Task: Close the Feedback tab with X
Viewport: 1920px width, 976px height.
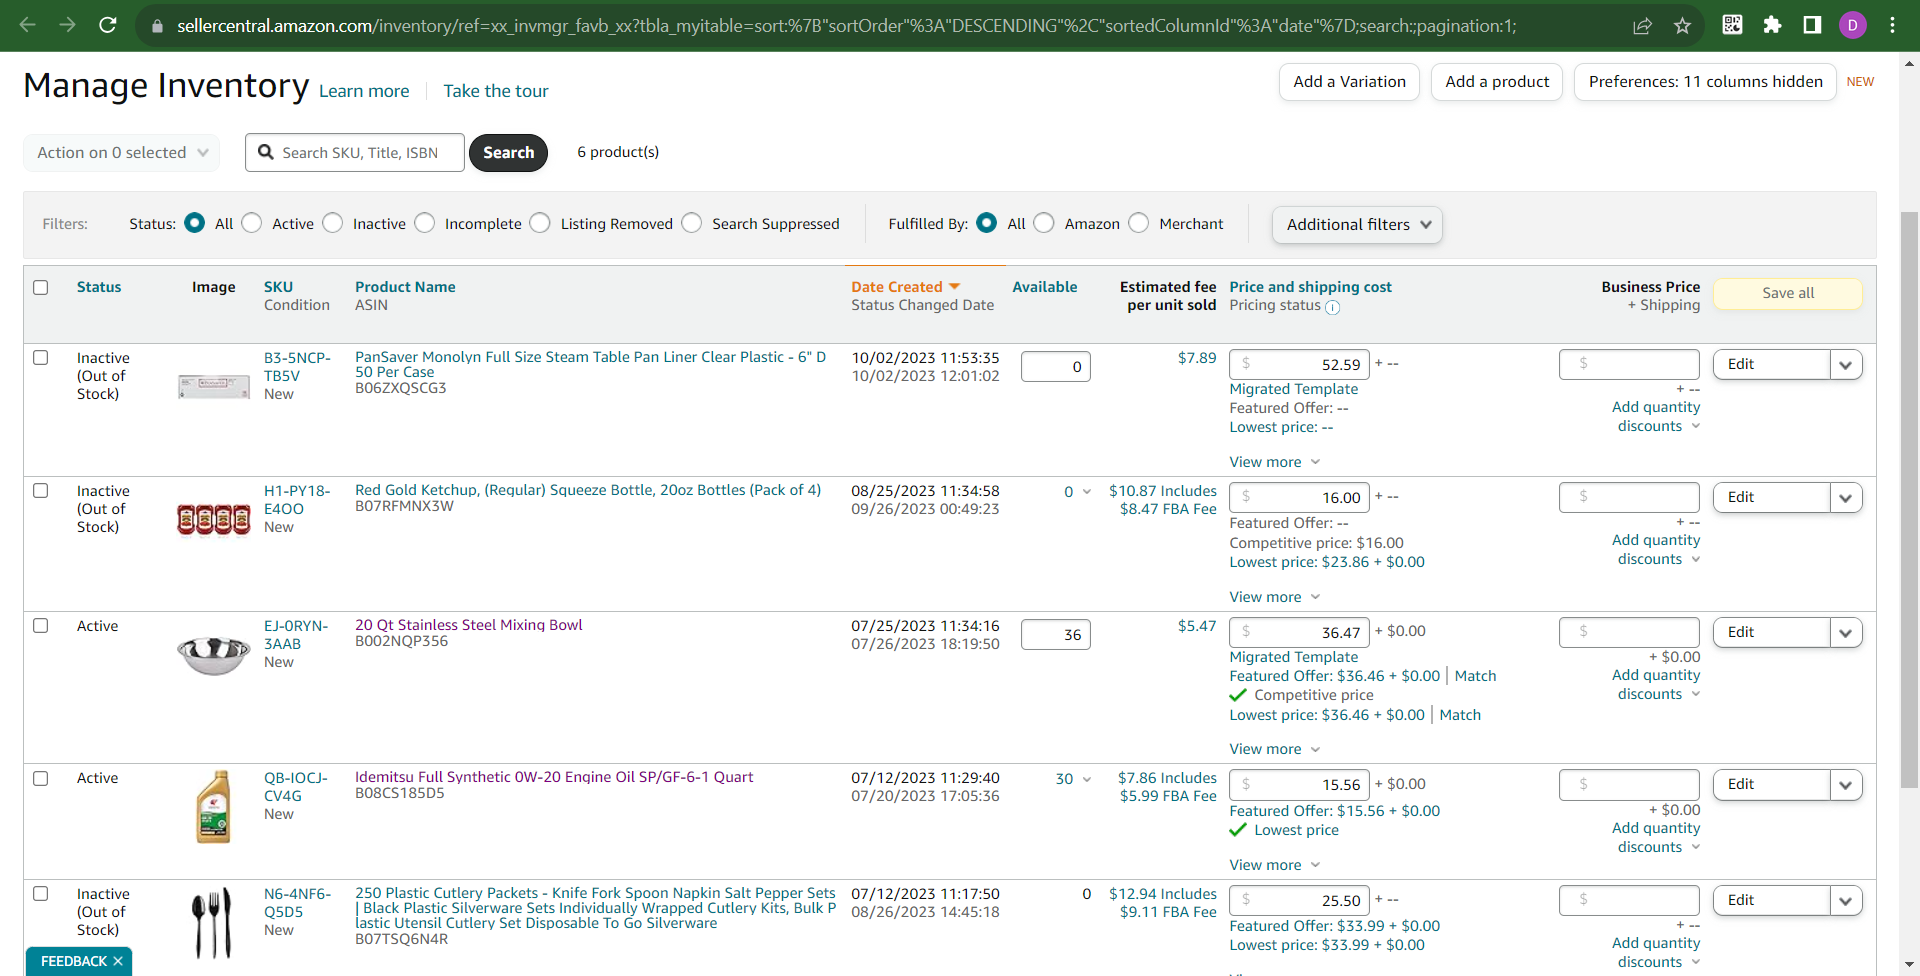Action: (x=118, y=961)
